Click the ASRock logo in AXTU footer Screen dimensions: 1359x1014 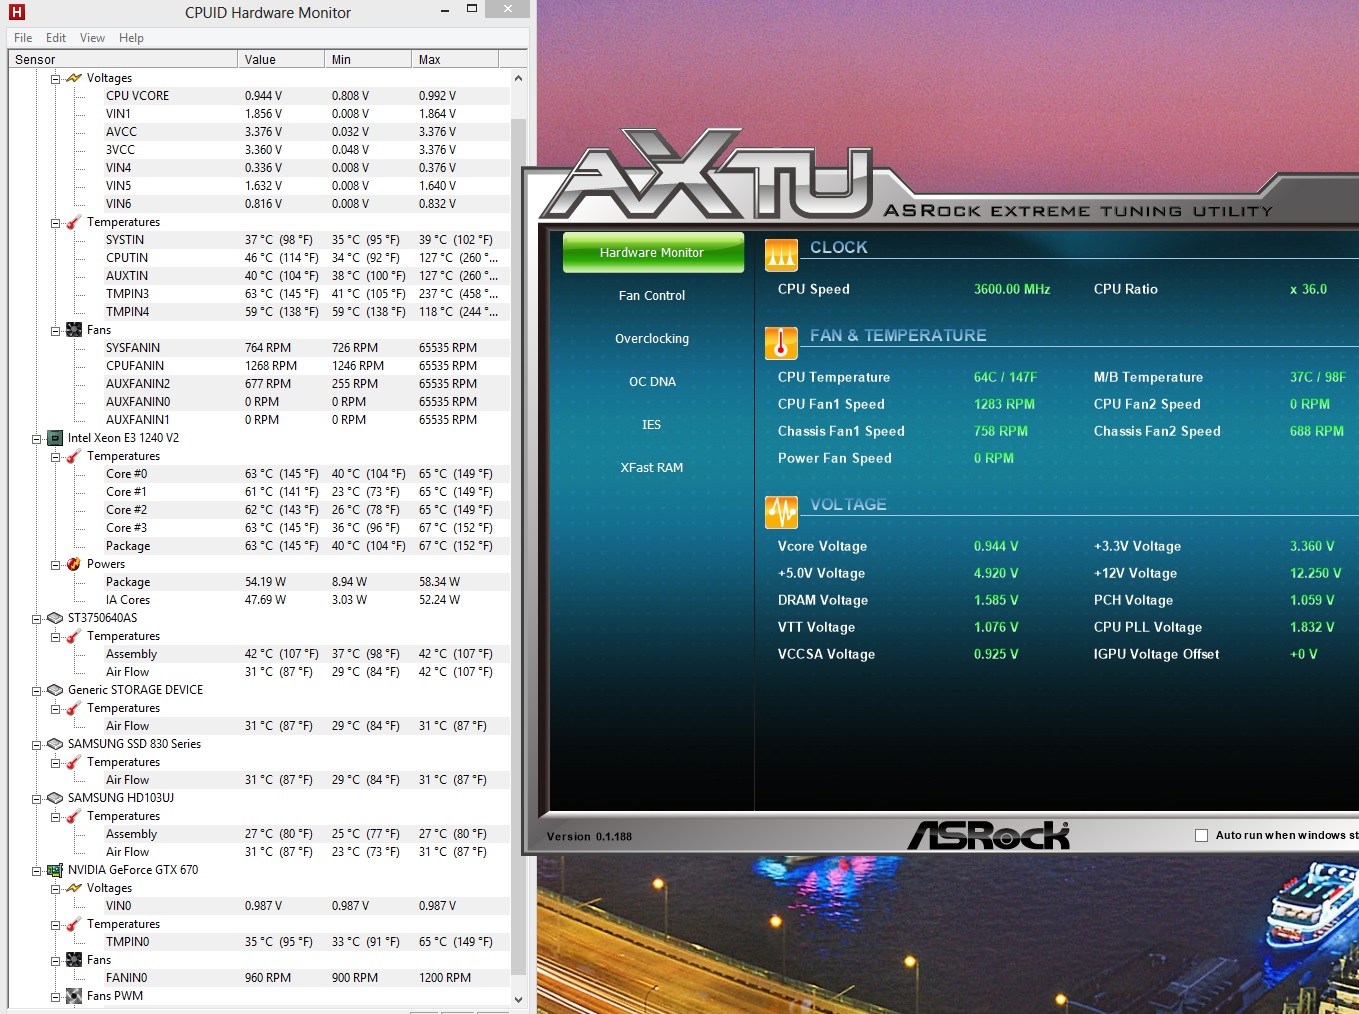989,835
